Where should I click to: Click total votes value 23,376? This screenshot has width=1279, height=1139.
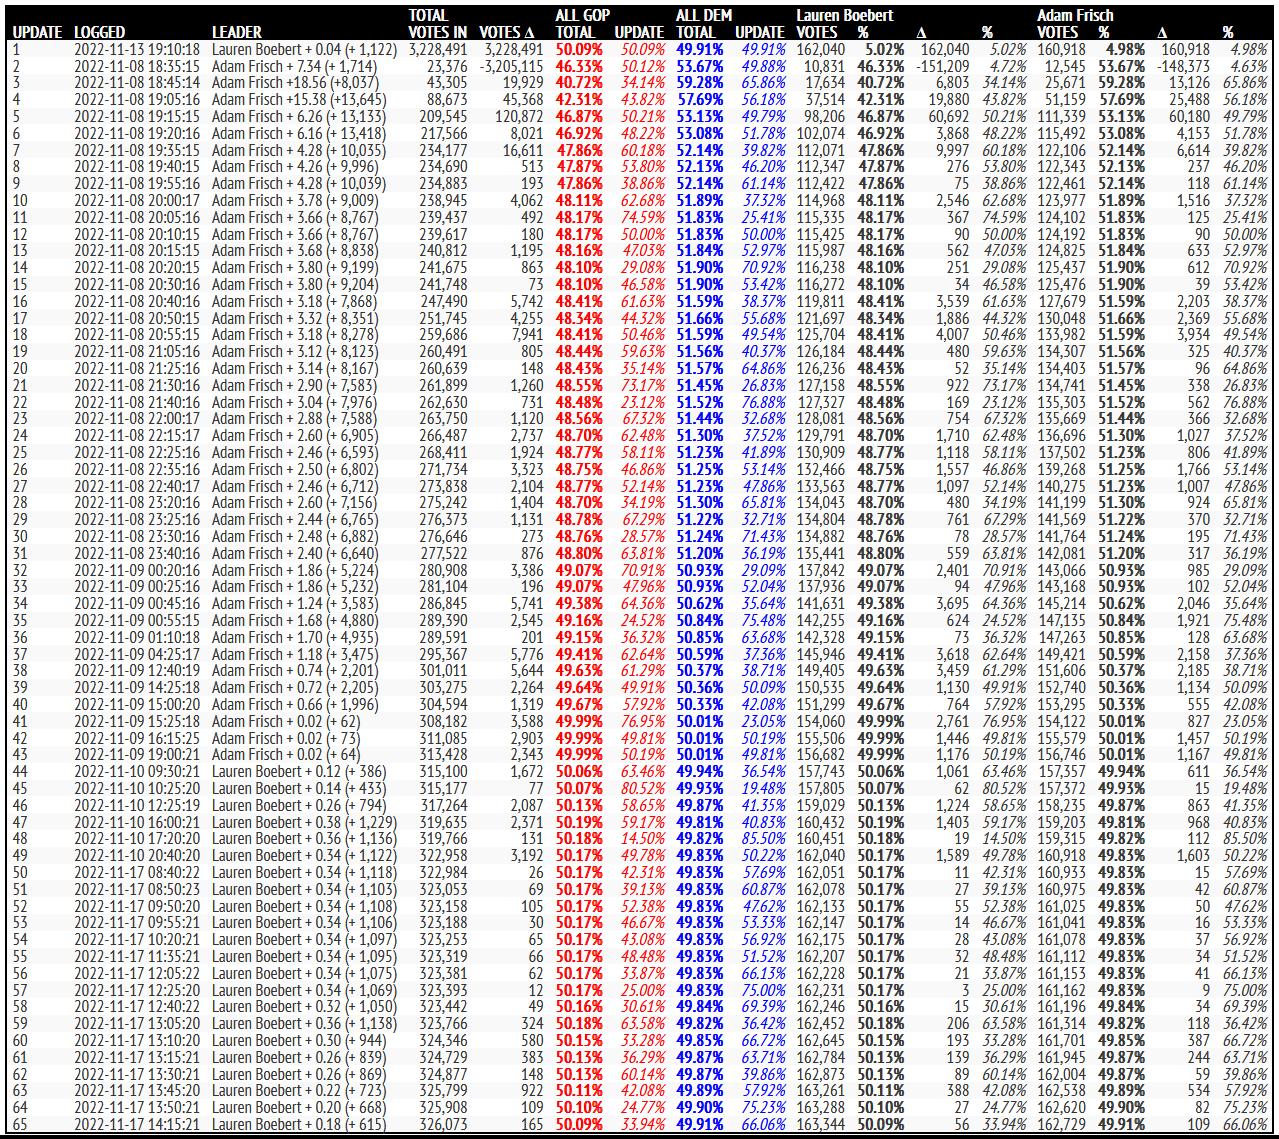click(x=446, y=66)
